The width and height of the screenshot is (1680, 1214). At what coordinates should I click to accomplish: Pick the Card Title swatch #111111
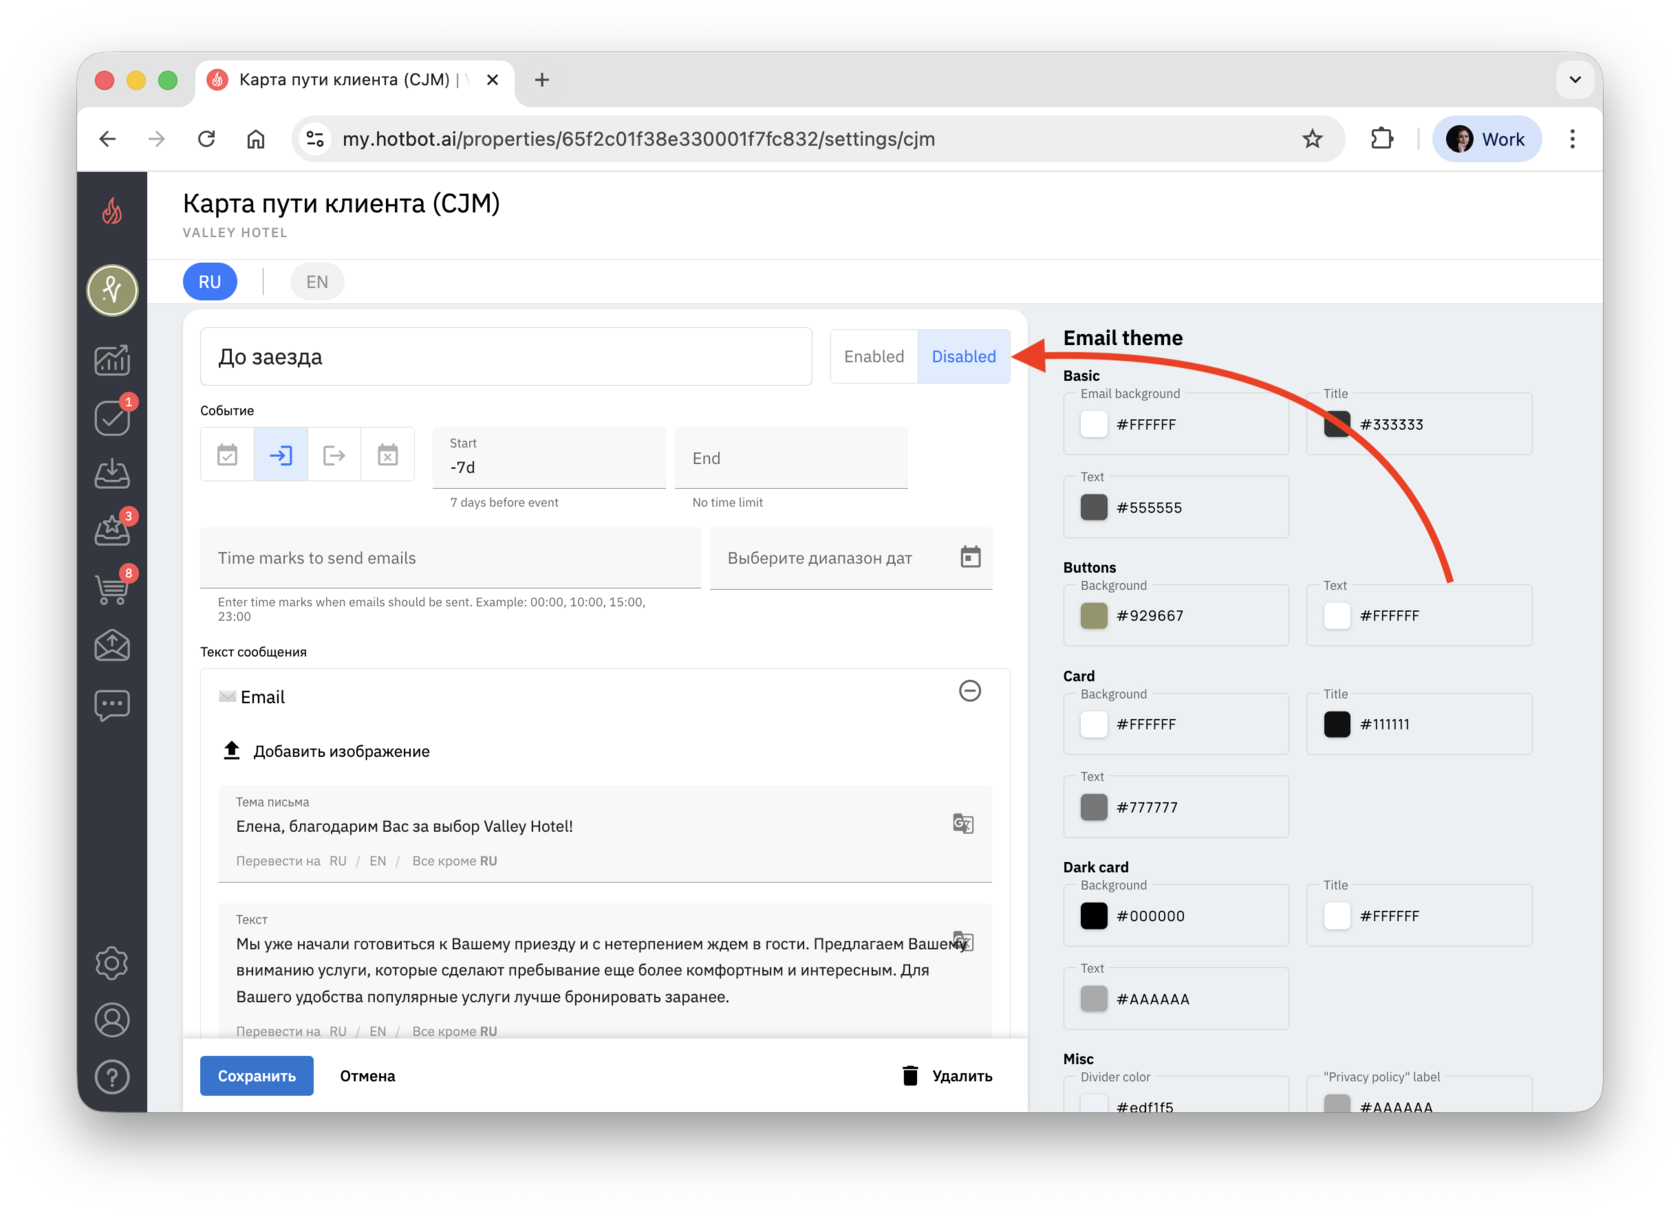click(1337, 724)
